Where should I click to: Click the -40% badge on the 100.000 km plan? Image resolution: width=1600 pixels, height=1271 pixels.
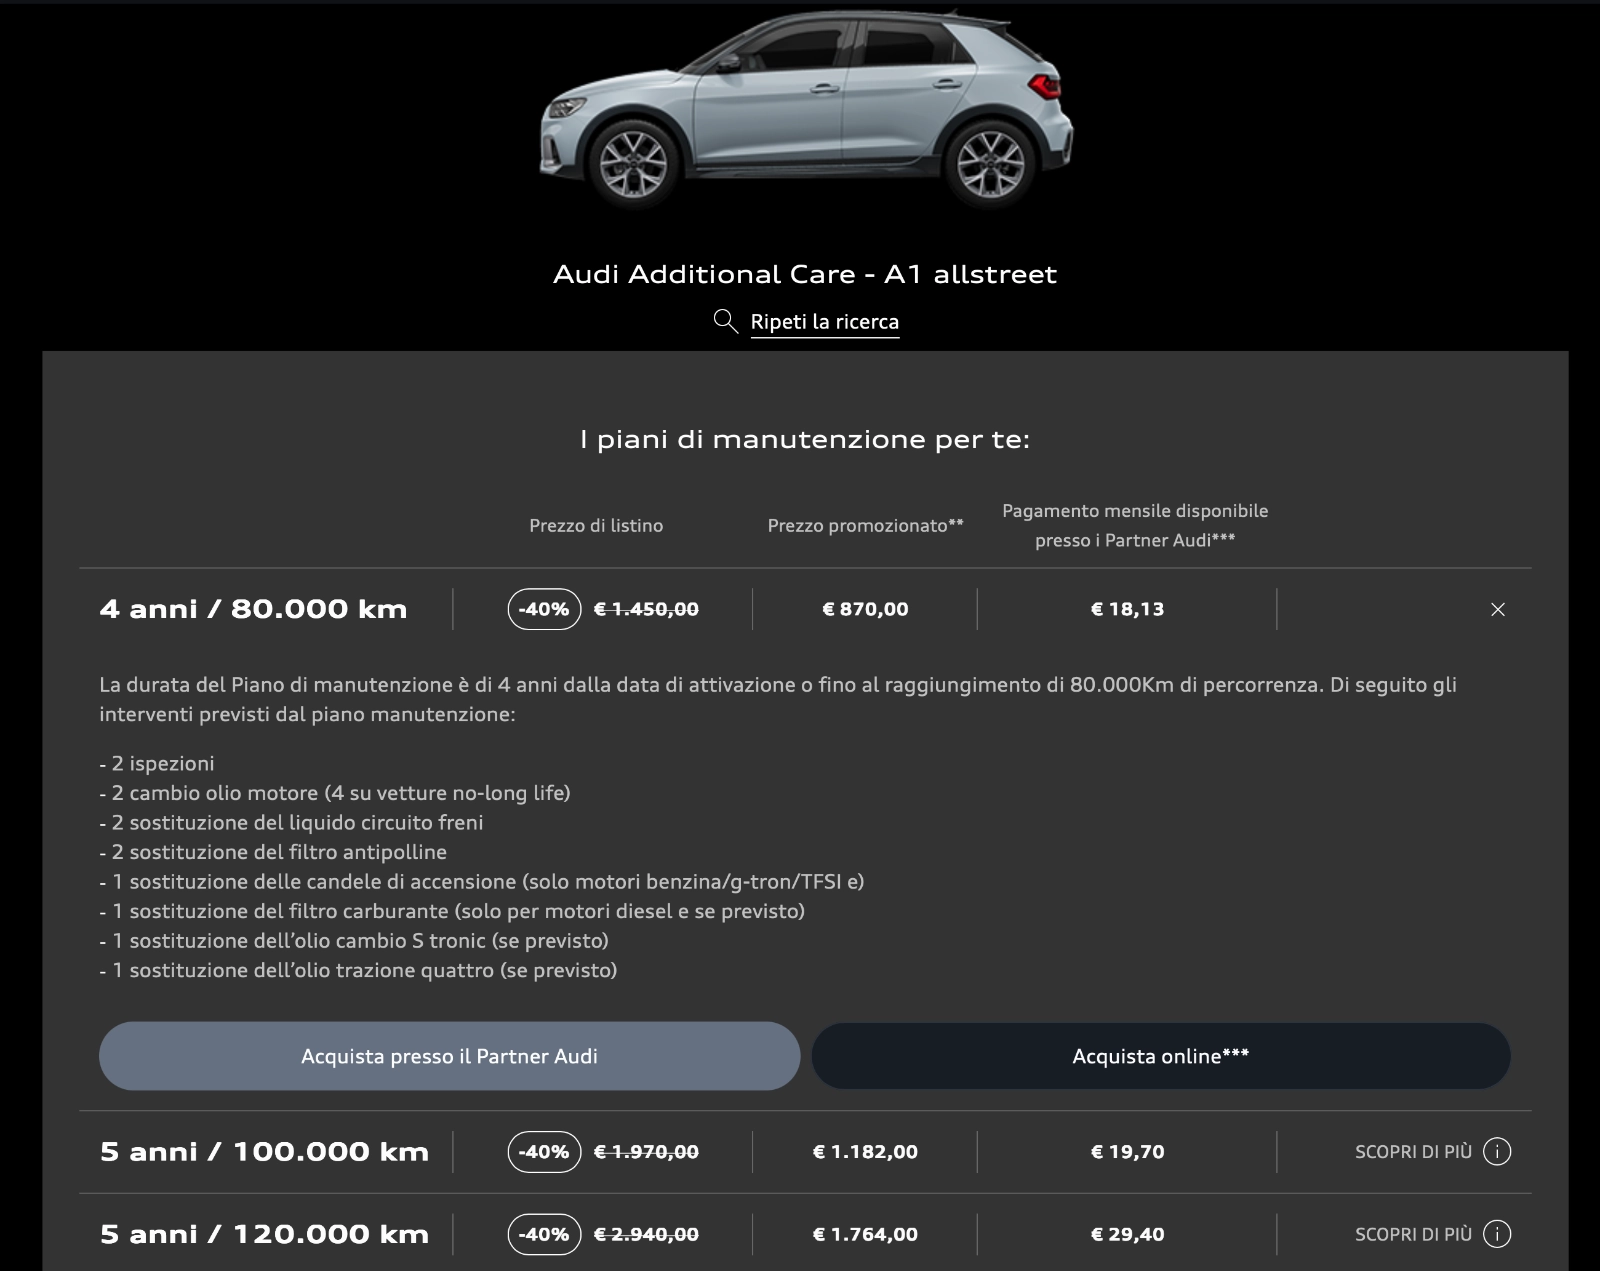coord(544,1152)
